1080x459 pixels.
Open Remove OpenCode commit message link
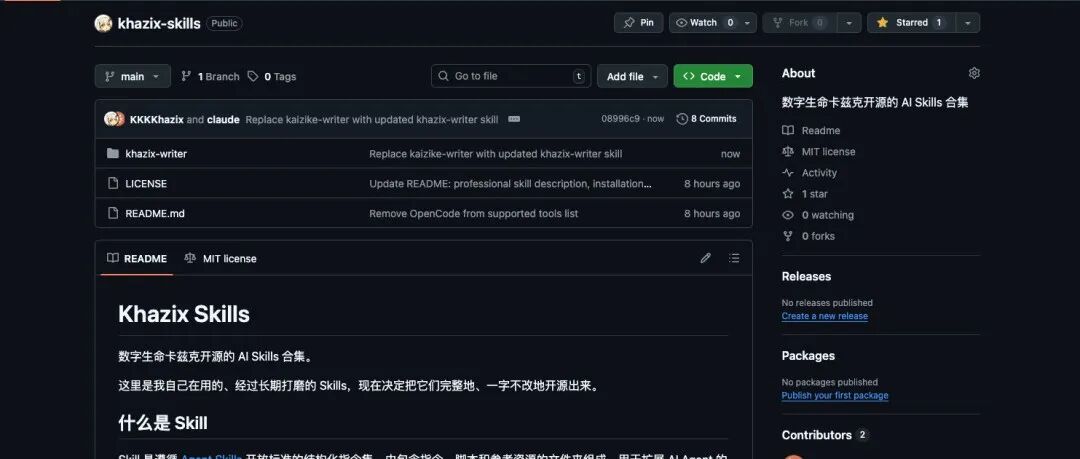click(x=474, y=214)
